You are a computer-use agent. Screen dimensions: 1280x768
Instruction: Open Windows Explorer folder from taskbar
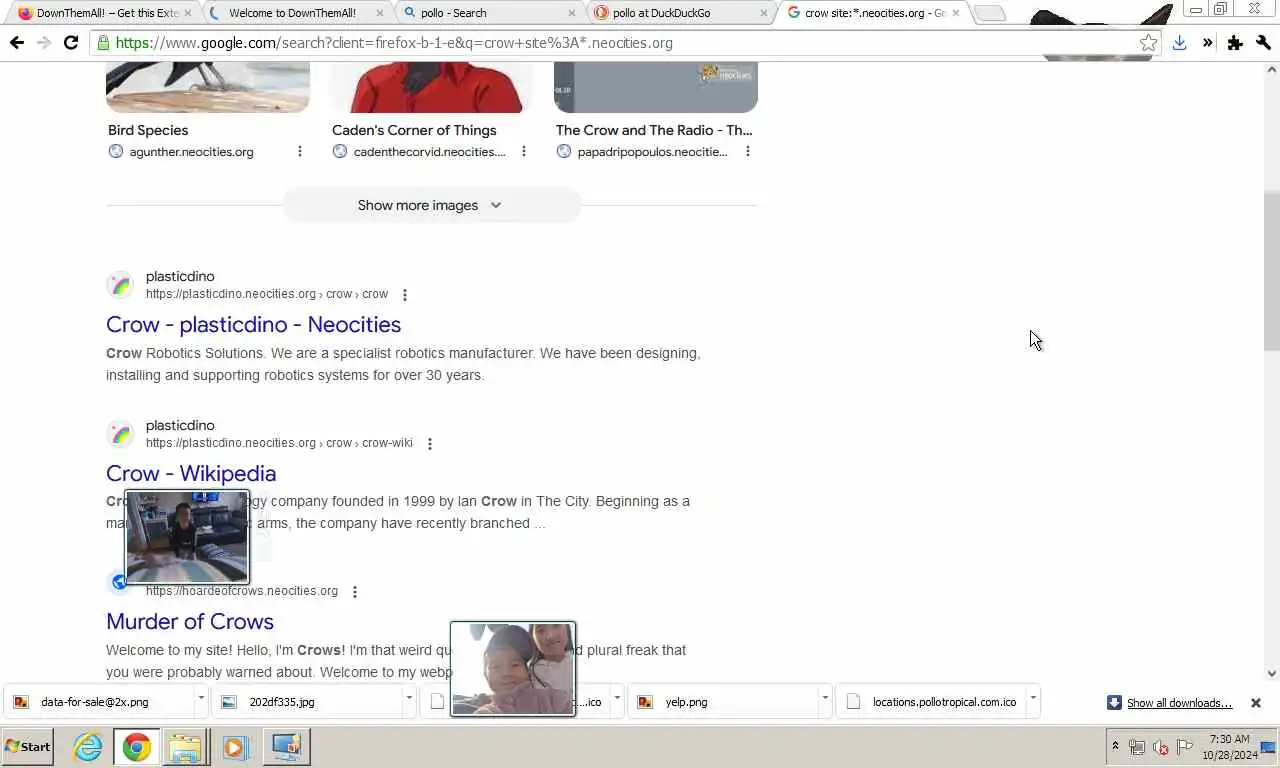[x=185, y=747]
